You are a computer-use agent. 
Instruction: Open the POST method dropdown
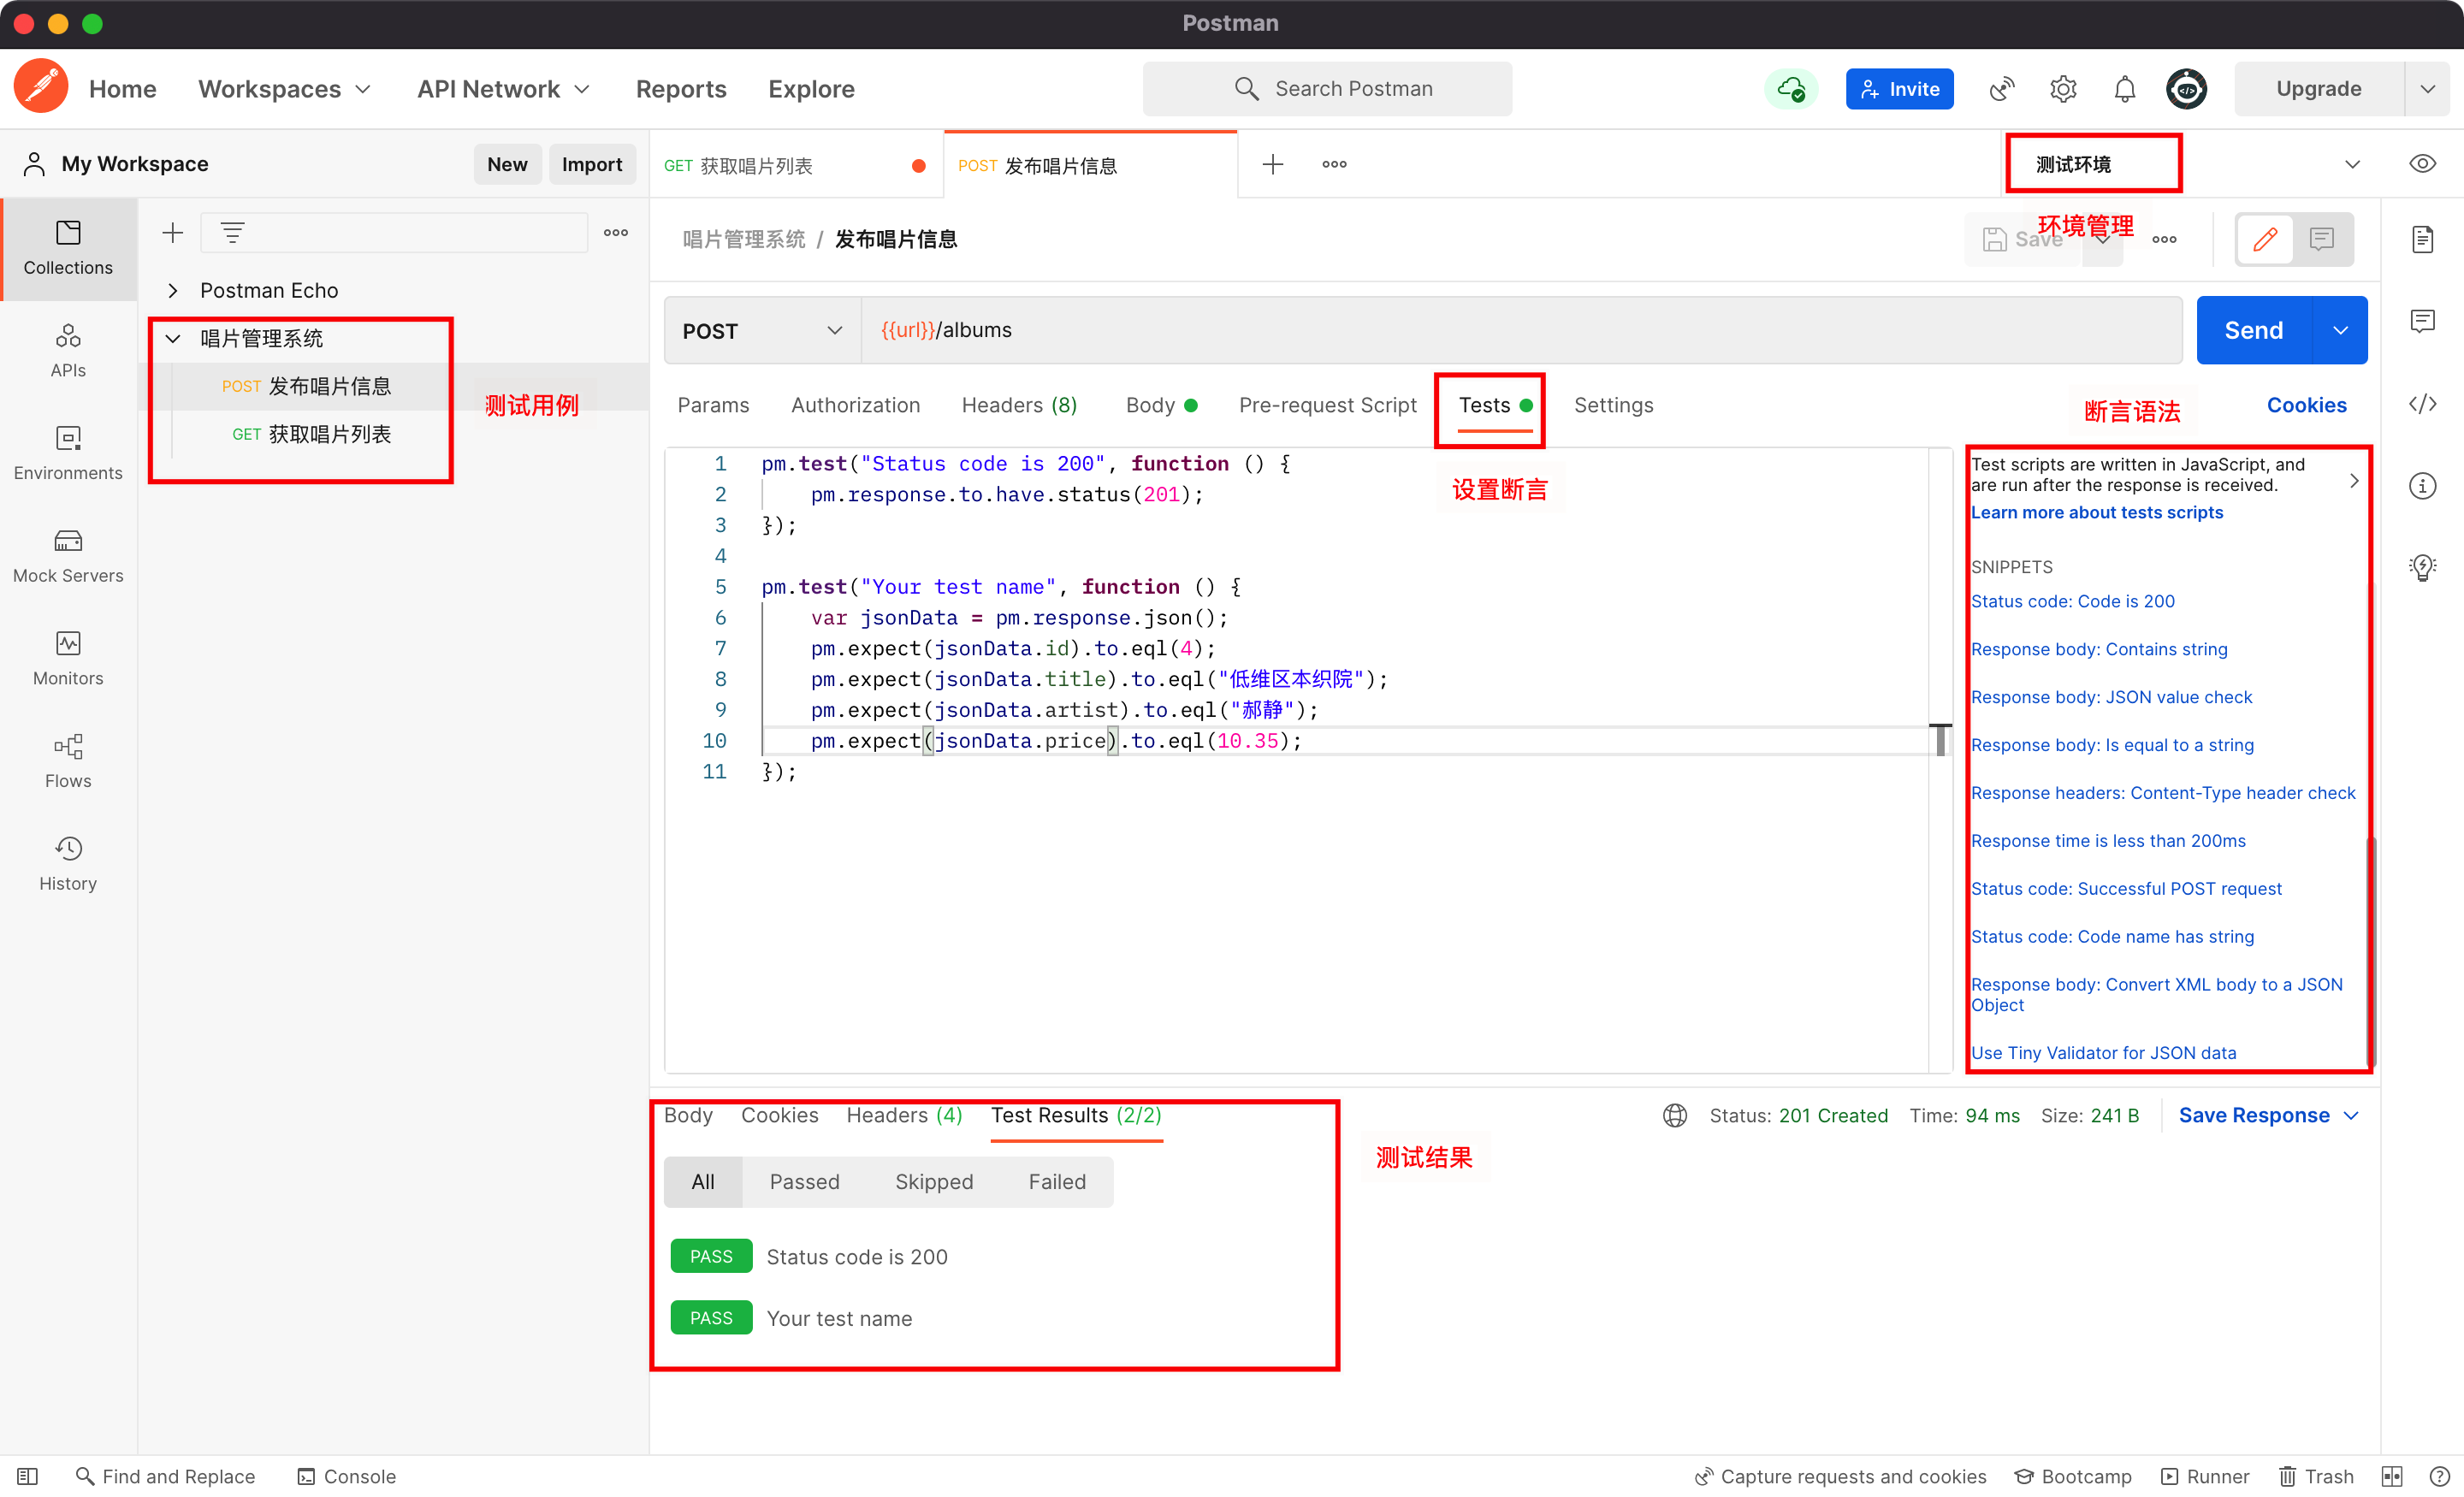click(762, 331)
